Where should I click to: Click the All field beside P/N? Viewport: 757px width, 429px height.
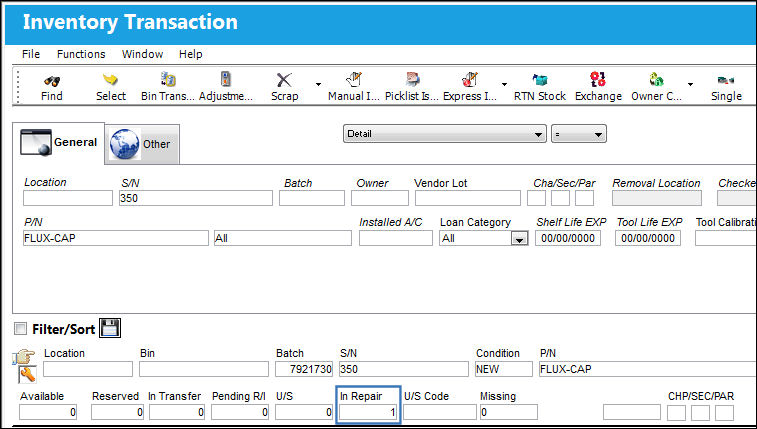pos(283,238)
